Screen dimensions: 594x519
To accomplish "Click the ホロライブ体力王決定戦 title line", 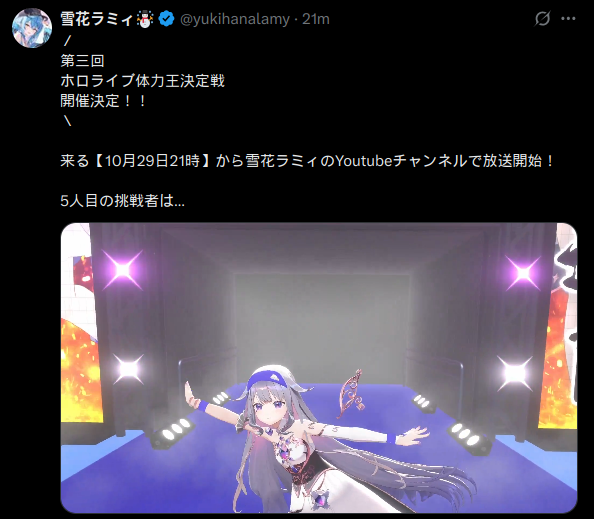I will click(142, 81).
